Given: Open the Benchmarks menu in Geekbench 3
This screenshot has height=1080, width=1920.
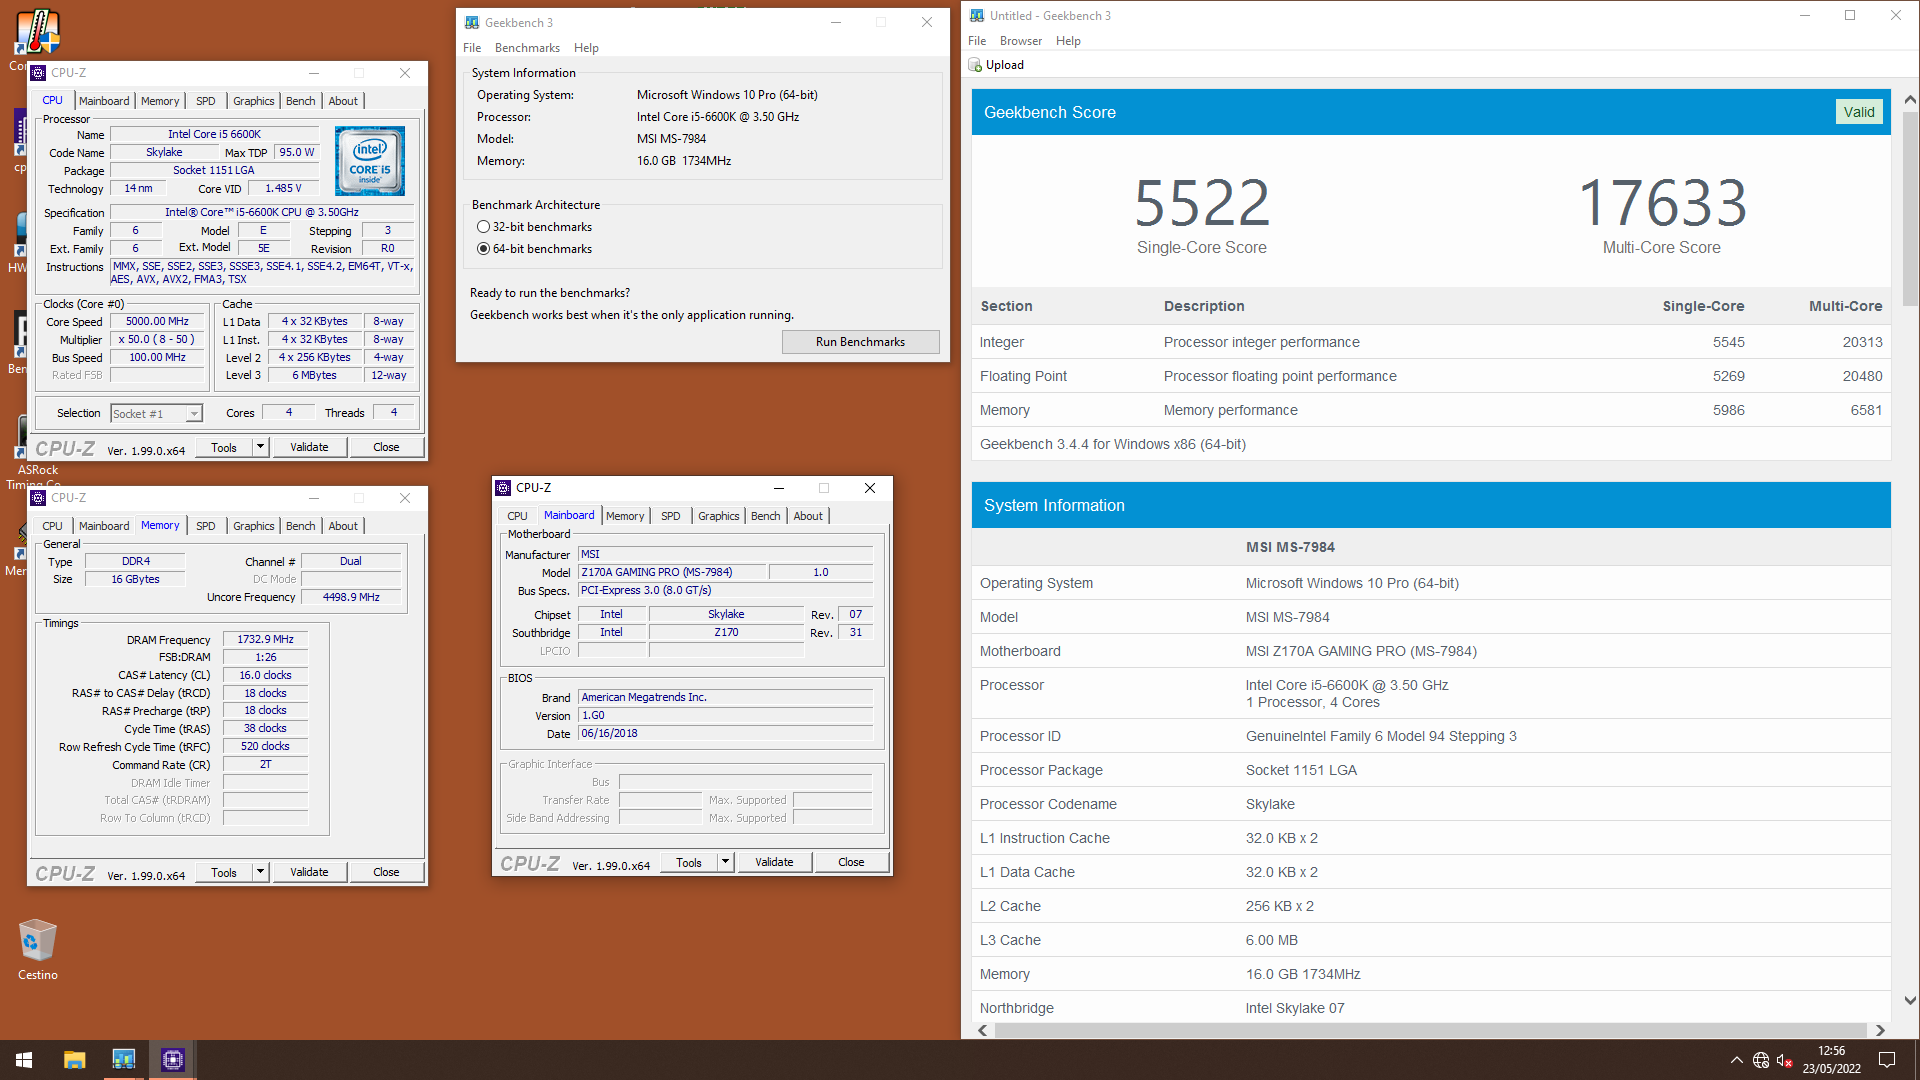Looking at the screenshot, I should coord(527,48).
